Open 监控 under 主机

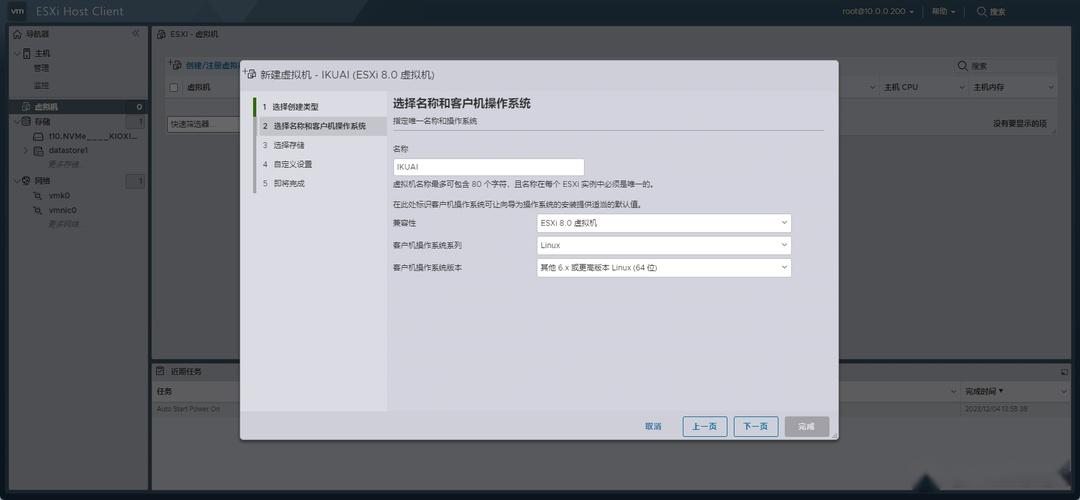pos(41,85)
